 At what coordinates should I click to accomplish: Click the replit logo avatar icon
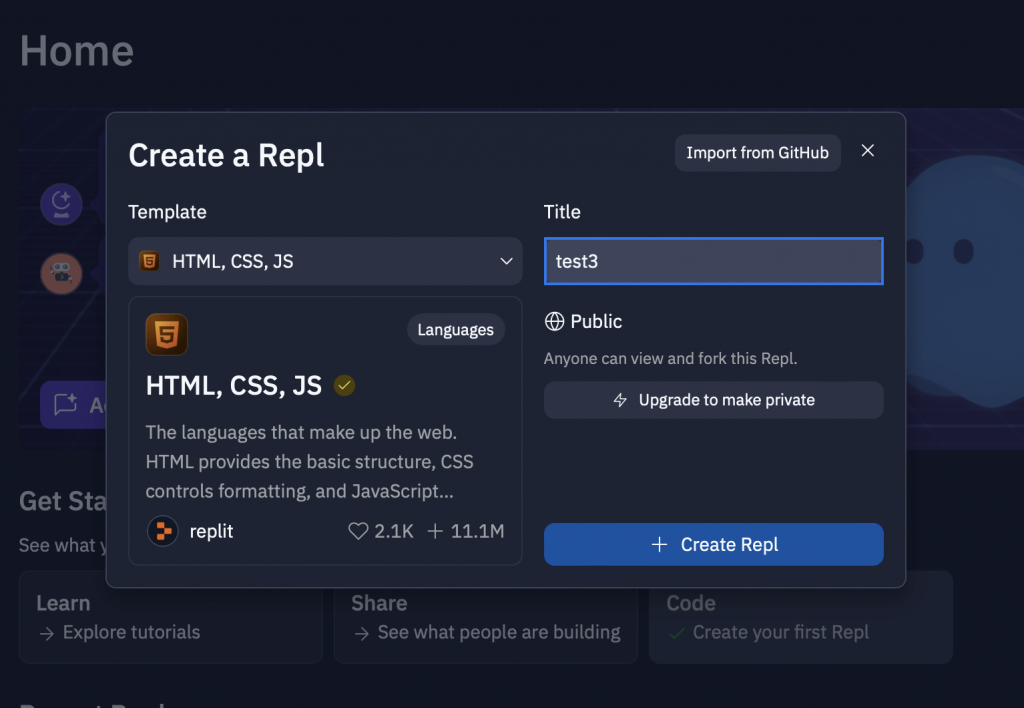click(163, 531)
